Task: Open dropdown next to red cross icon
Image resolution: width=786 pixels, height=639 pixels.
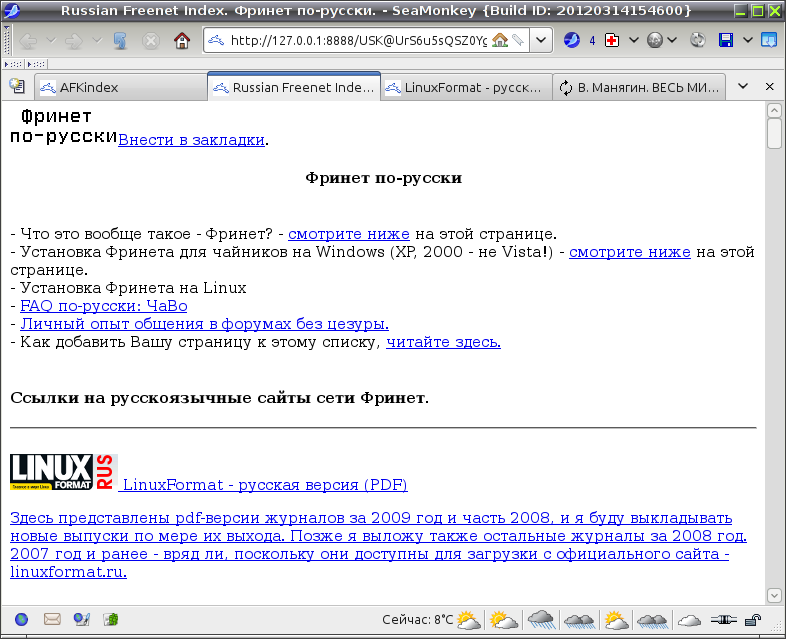Action: coord(634,40)
